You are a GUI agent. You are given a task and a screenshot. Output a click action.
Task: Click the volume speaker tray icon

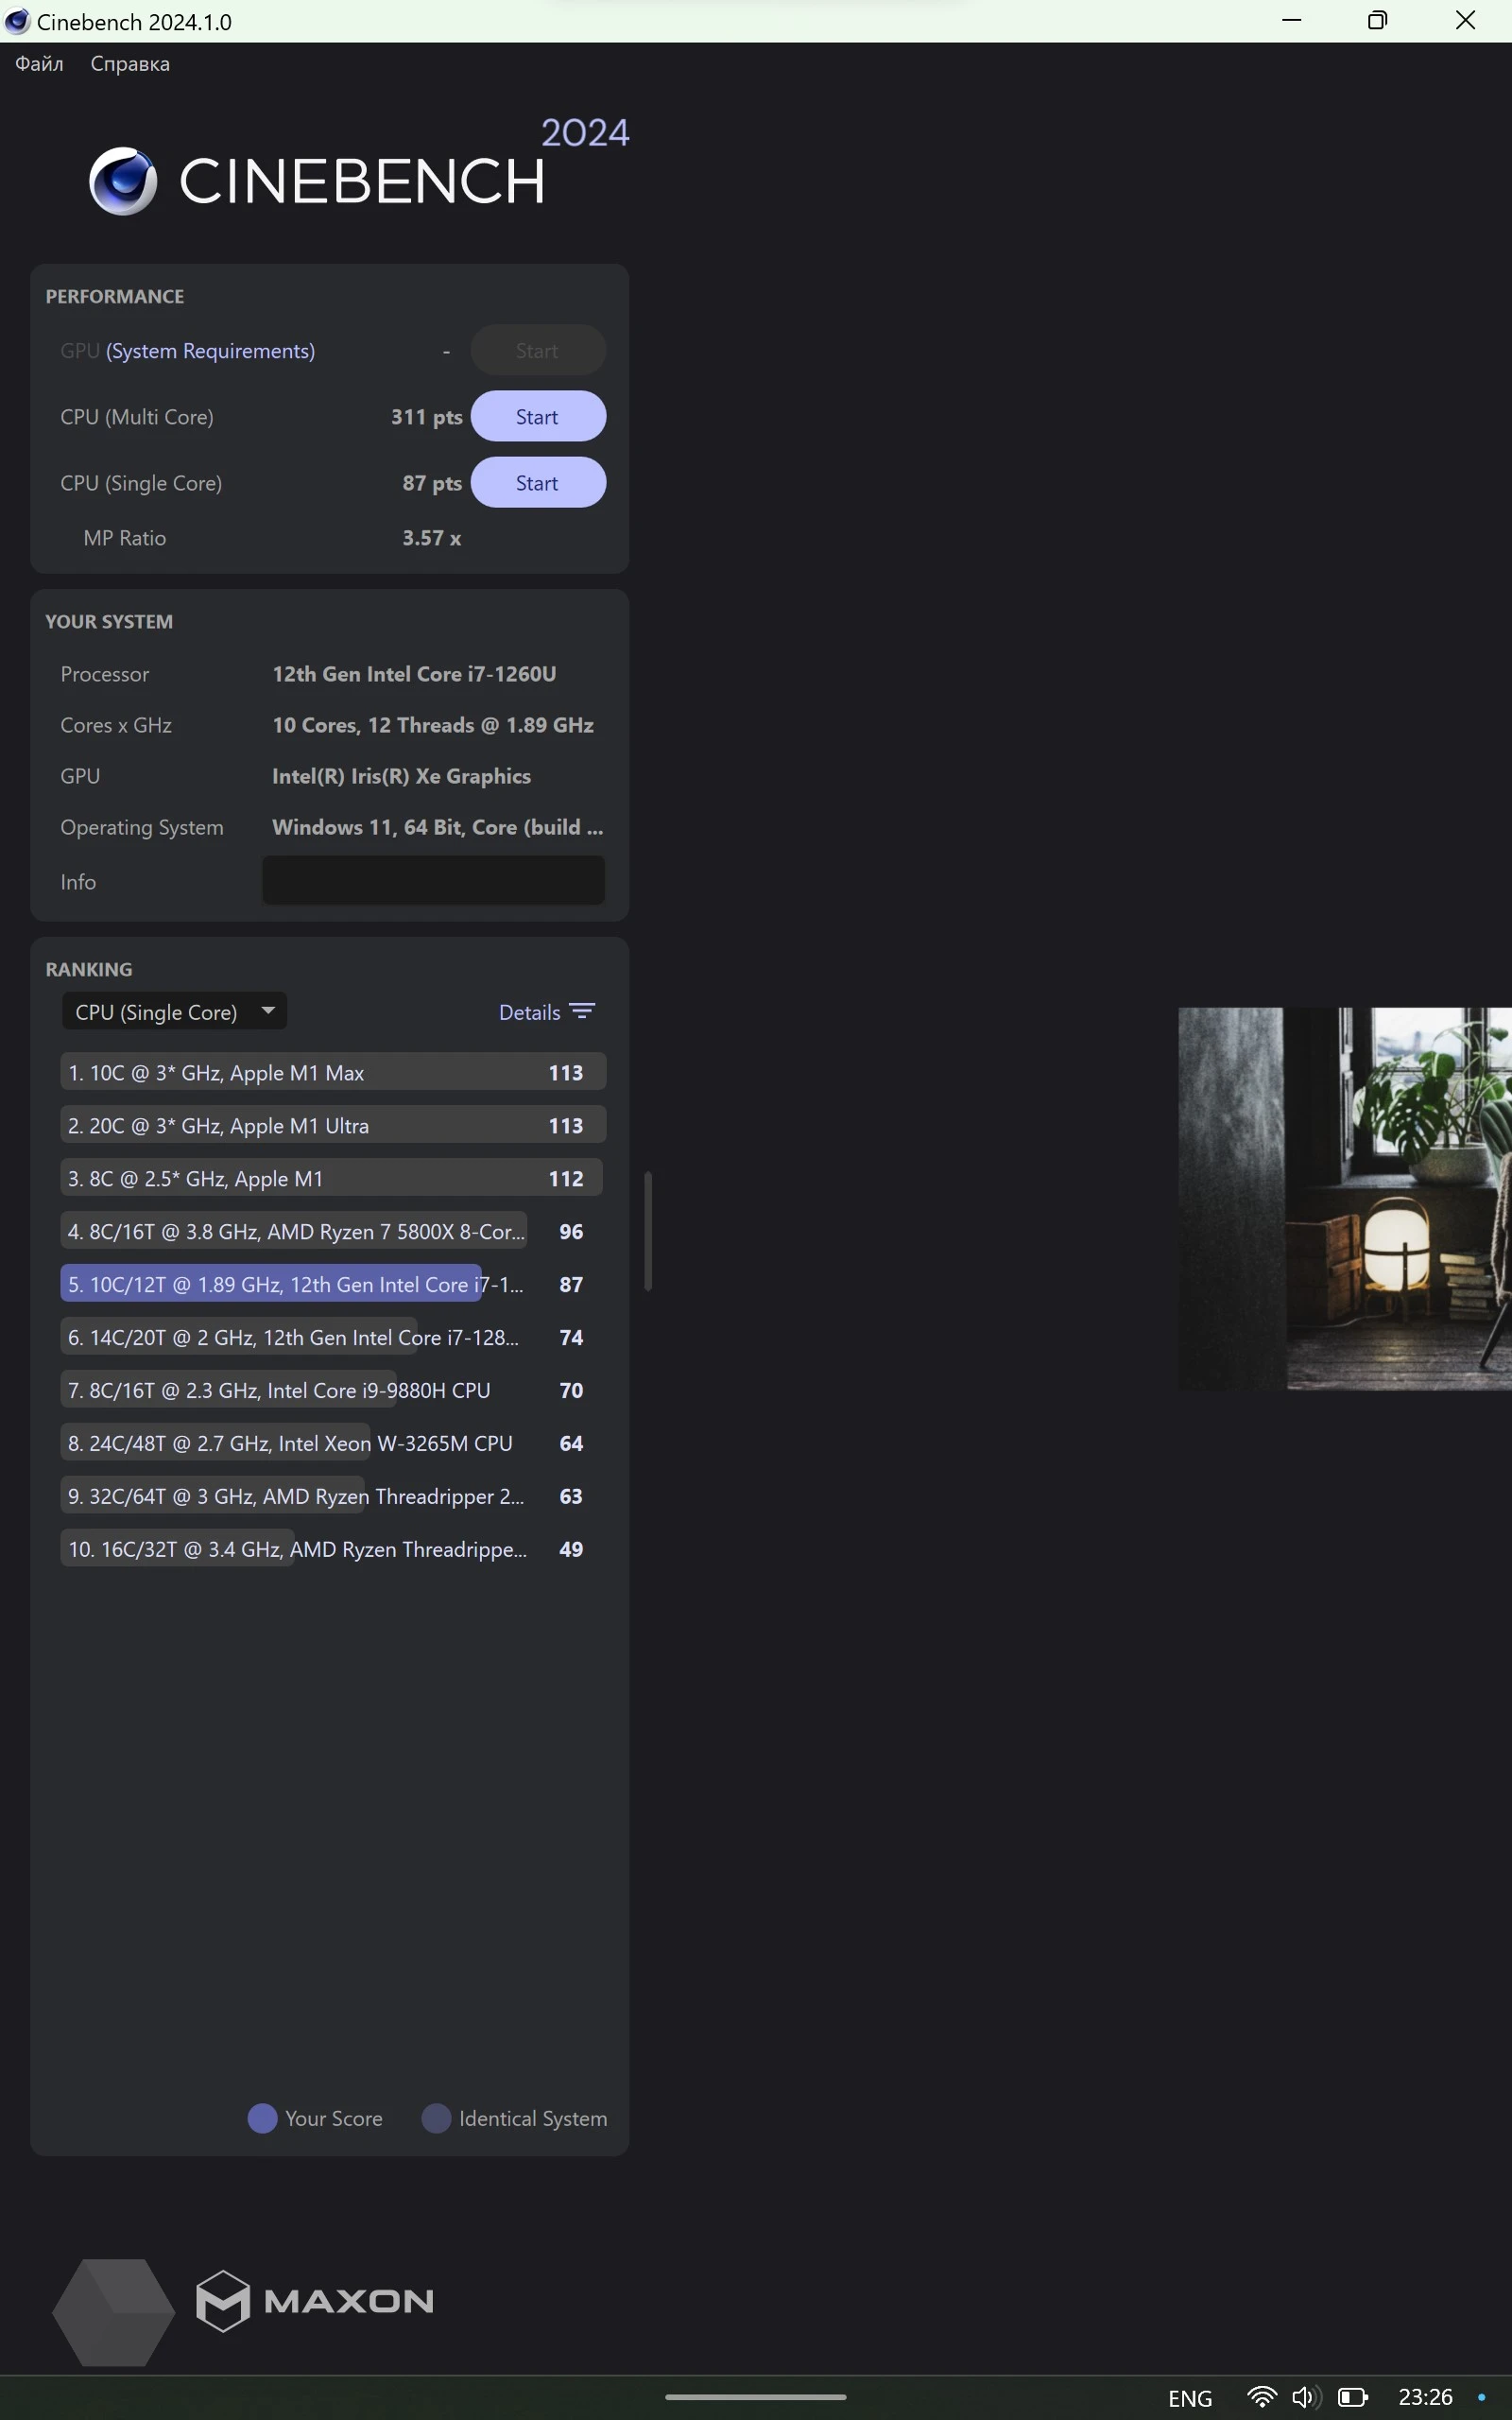coord(1304,2397)
